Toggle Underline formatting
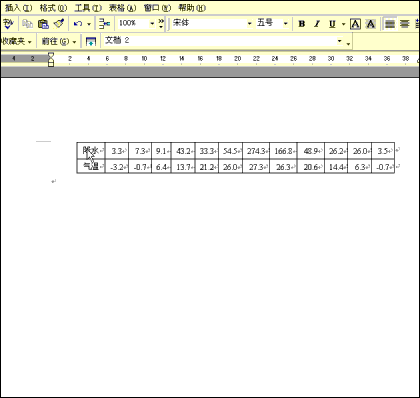420x398 pixels. (332, 24)
